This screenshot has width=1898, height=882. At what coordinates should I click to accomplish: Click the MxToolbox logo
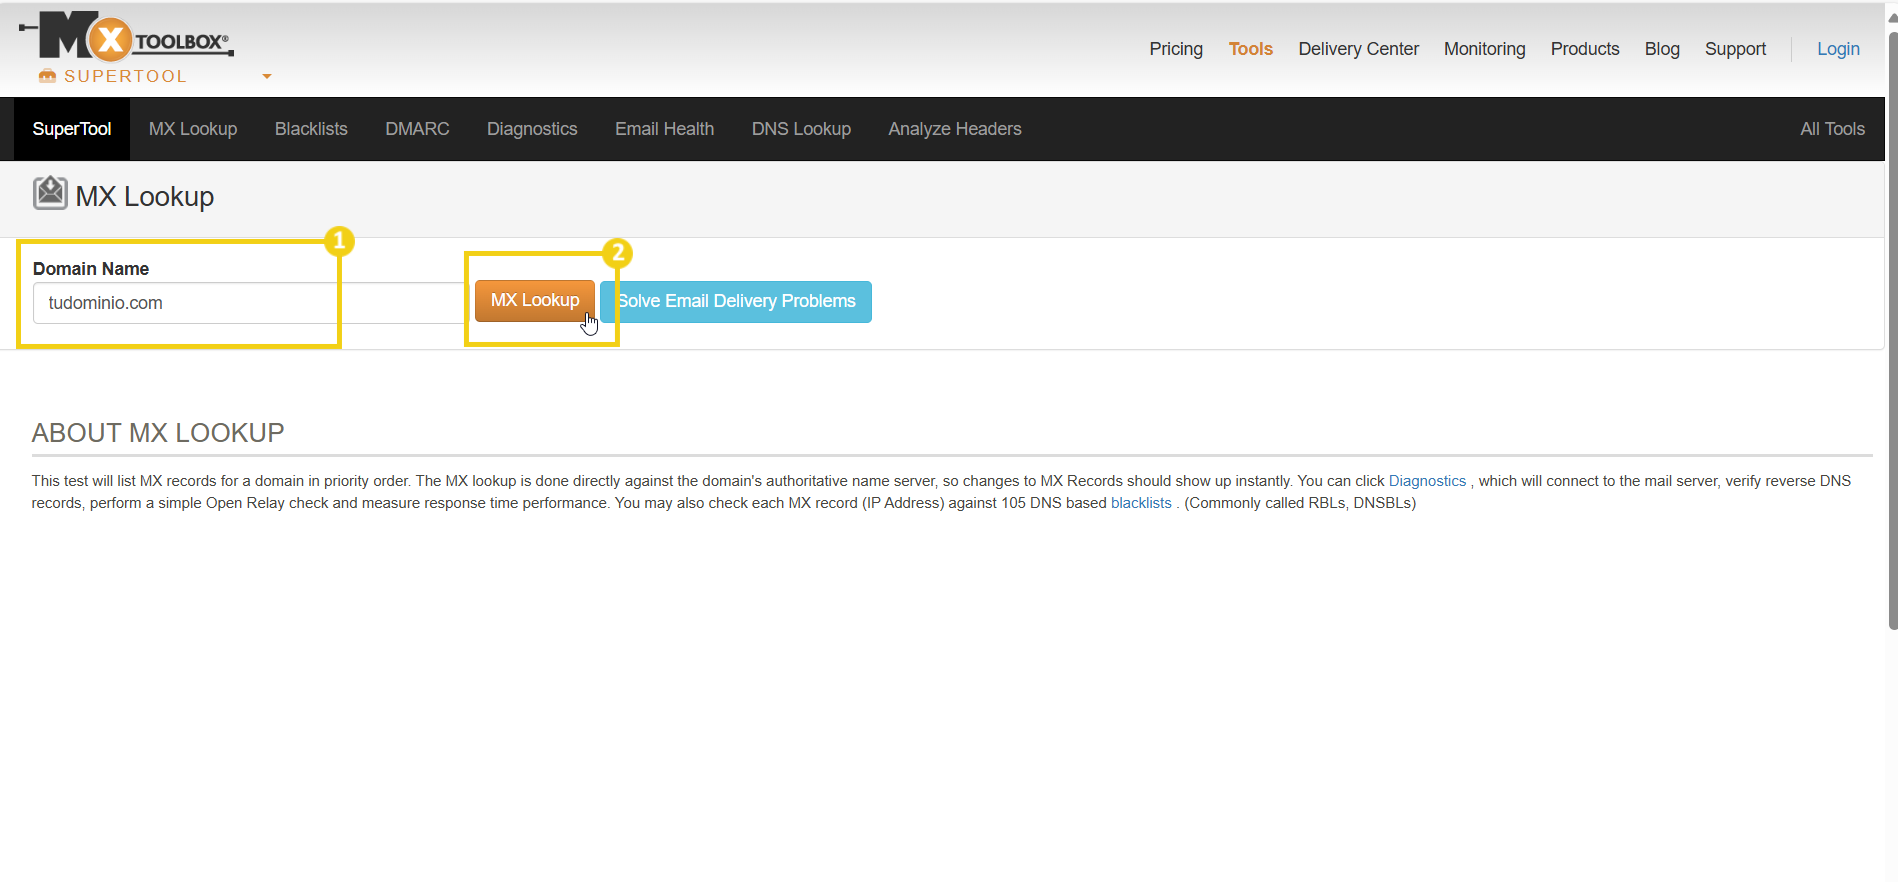(127, 36)
